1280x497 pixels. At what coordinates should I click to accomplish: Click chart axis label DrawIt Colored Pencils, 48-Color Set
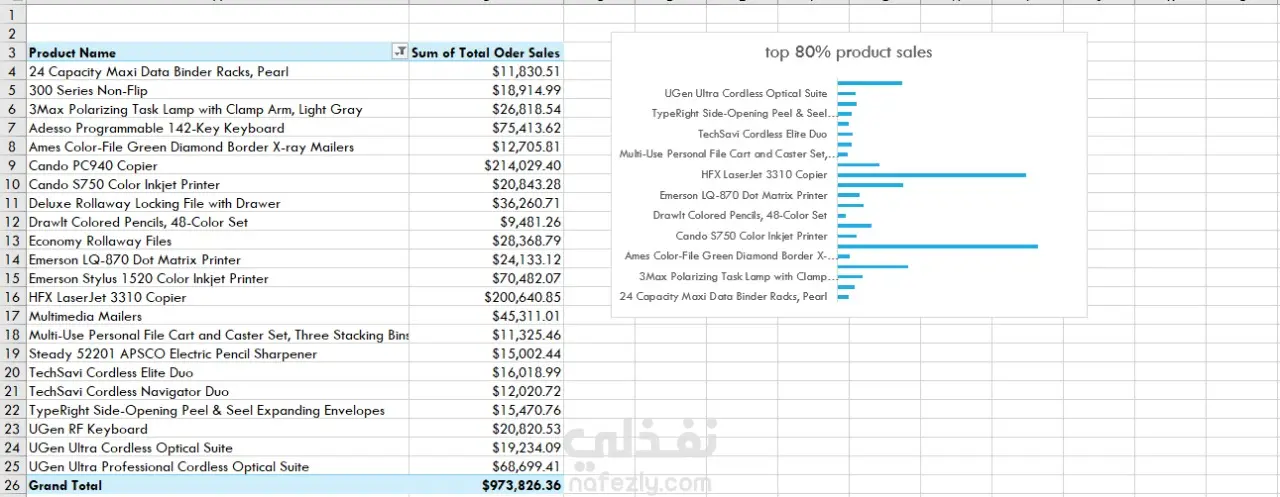pos(740,215)
